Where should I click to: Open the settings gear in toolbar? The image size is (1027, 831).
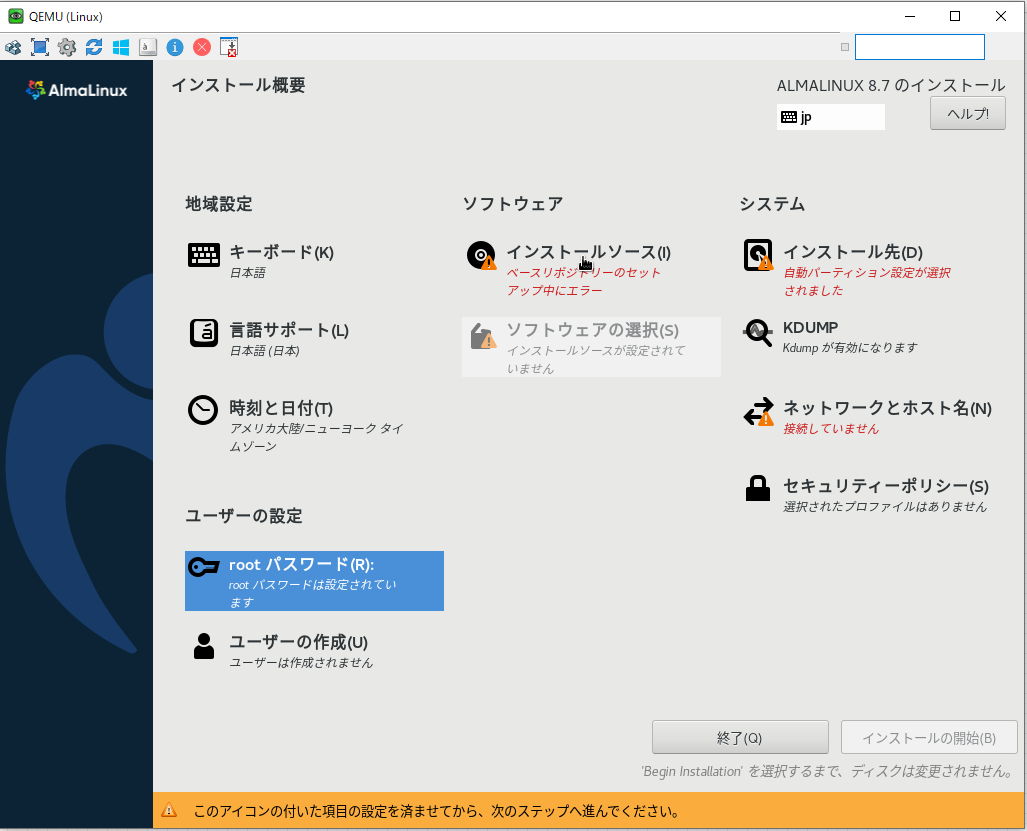click(67, 47)
